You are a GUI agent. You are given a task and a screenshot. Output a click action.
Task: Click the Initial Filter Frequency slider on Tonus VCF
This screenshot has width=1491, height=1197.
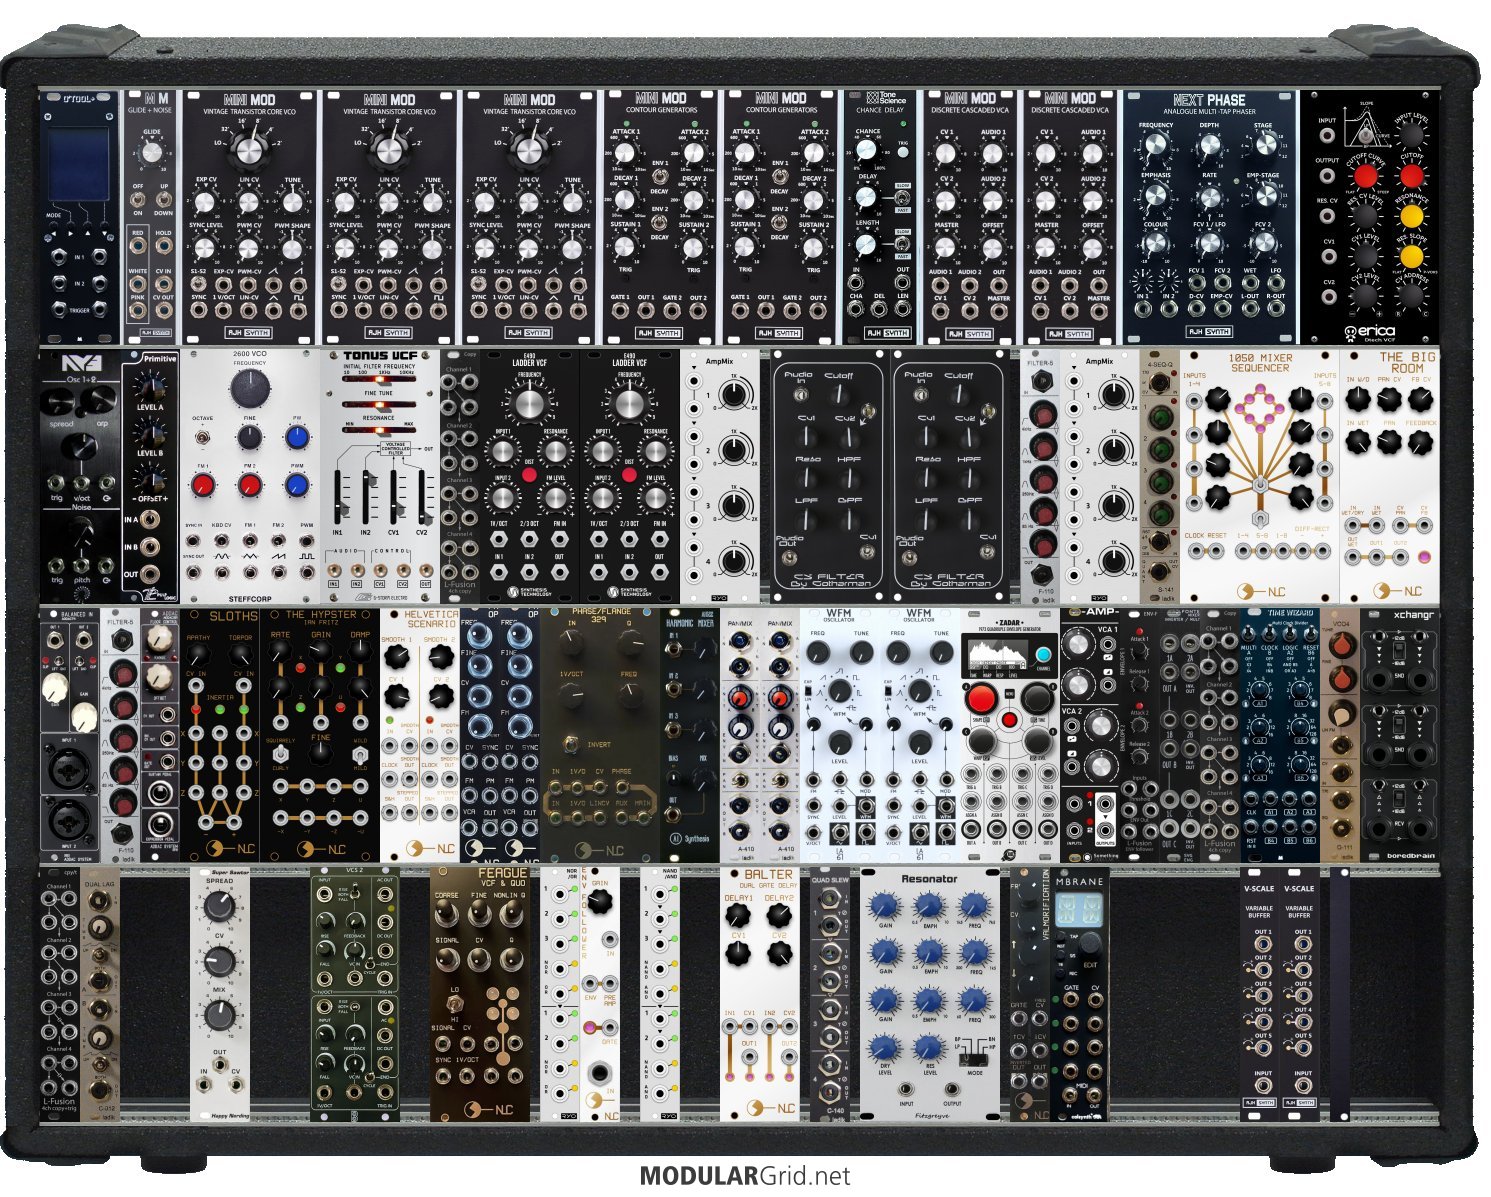pos(380,379)
